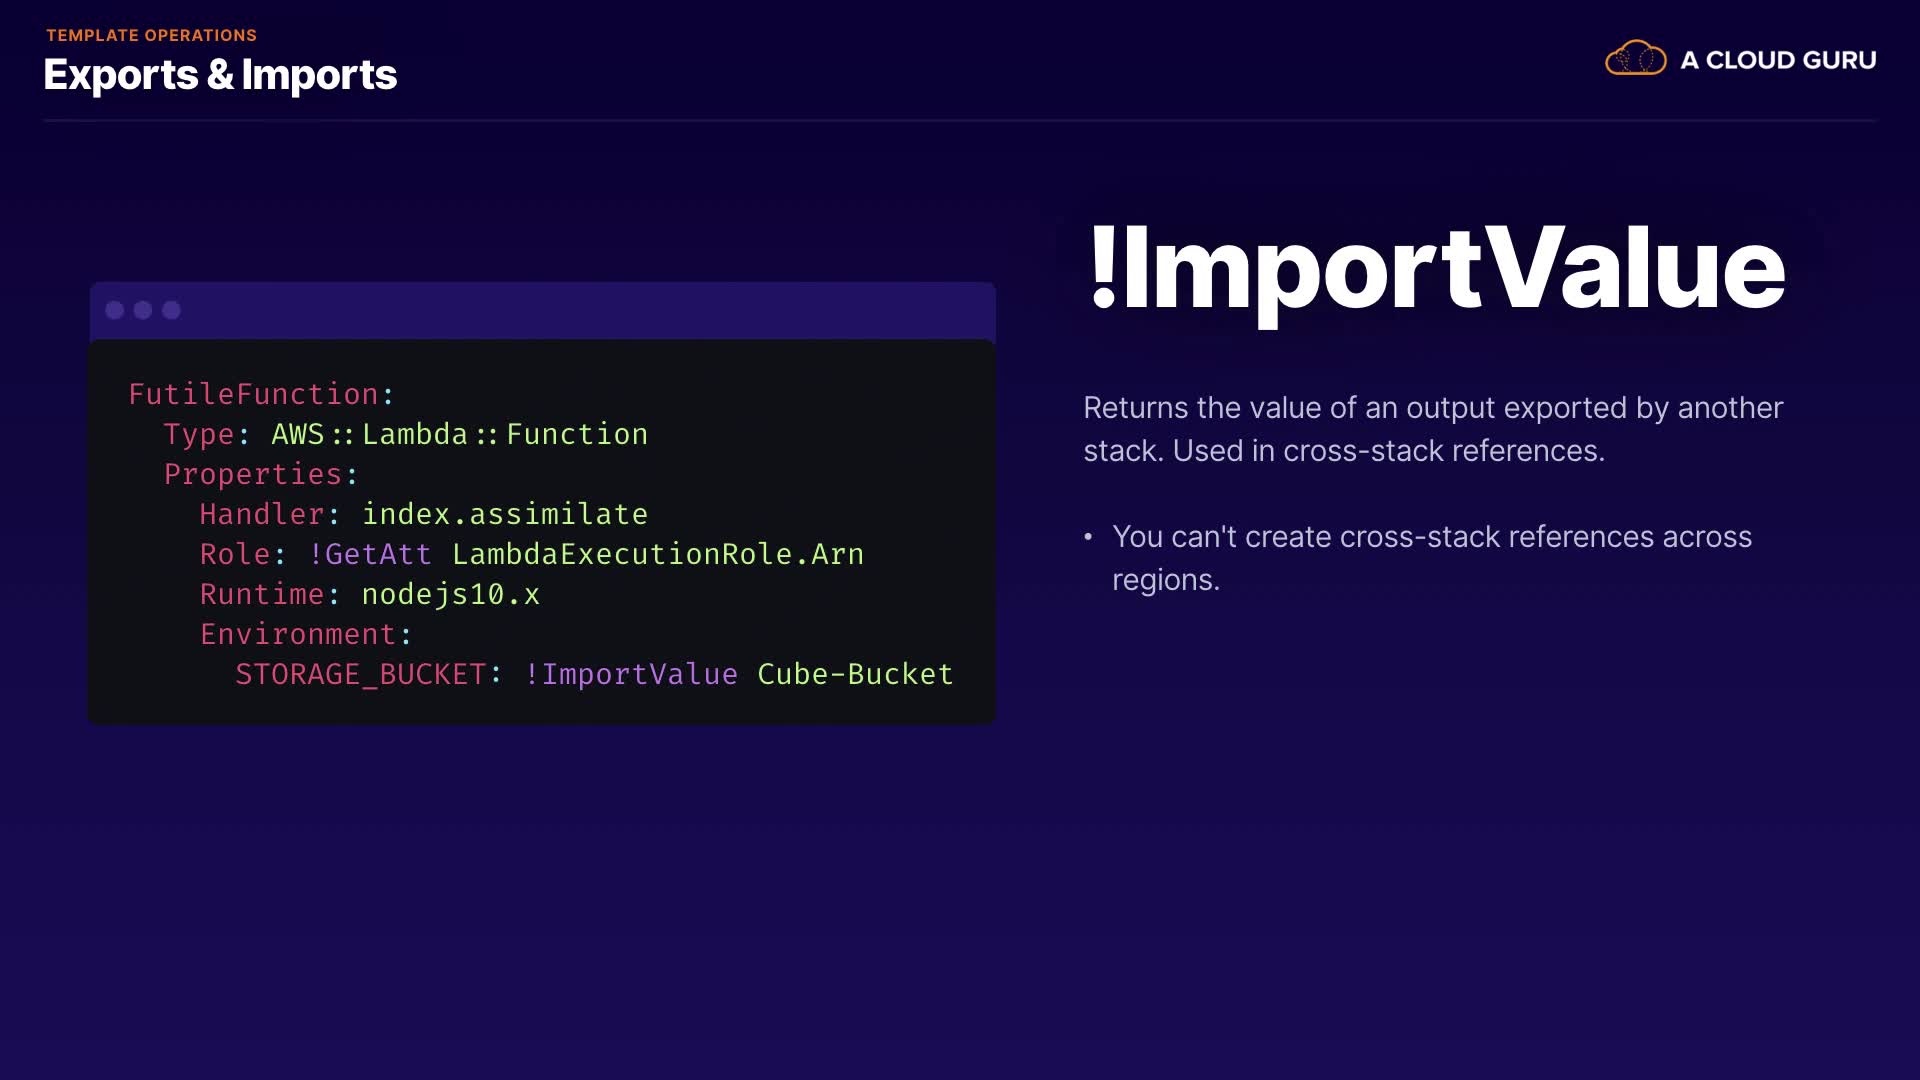Image resolution: width=1920 pixels, height=1080 pixels.
Task: Click the "Exports & Imports" slide title
Action: click(220, 75)
